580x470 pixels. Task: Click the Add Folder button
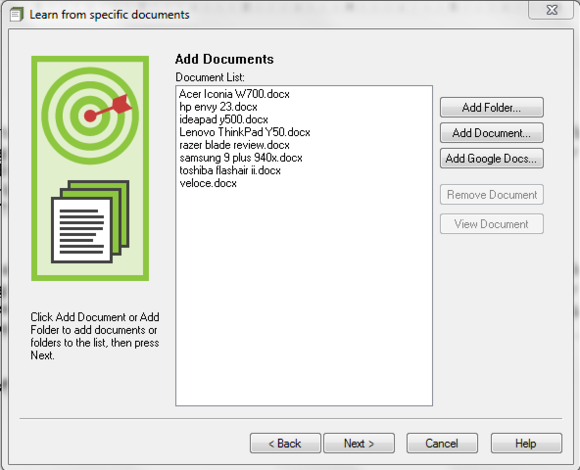pos(492,108)
